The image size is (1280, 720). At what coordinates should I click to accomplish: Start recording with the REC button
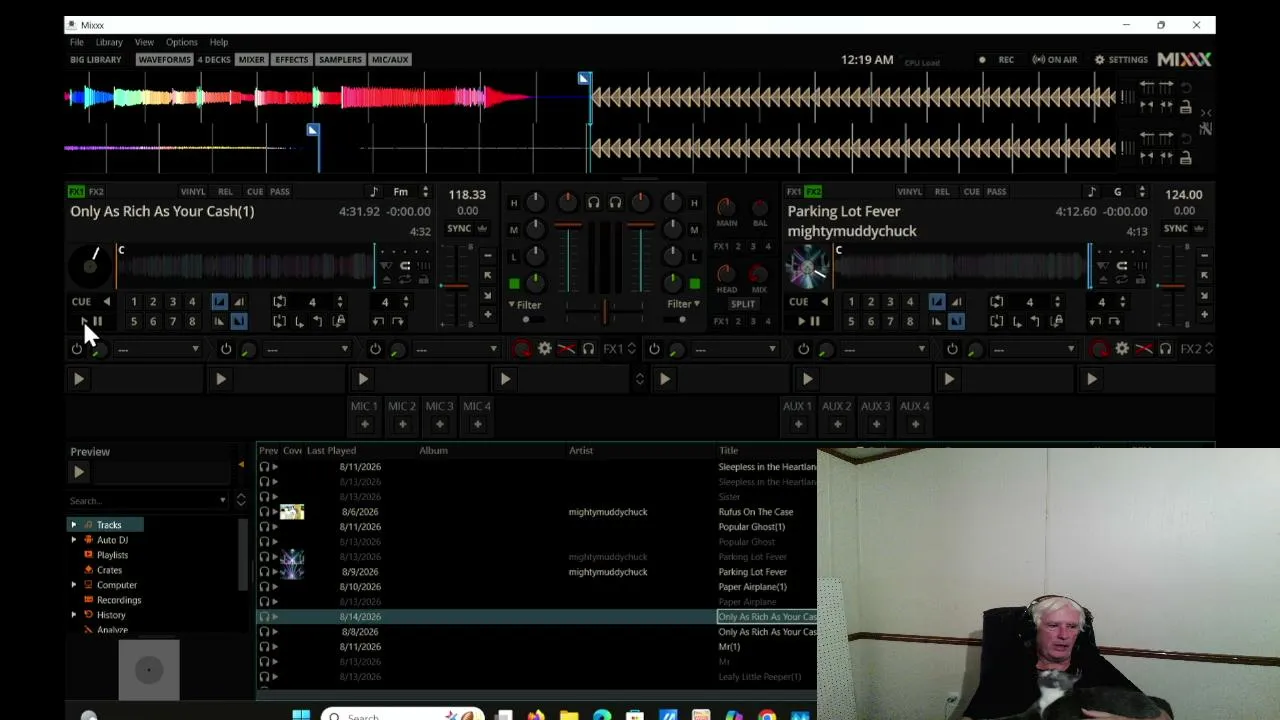[x=998, y=60]
